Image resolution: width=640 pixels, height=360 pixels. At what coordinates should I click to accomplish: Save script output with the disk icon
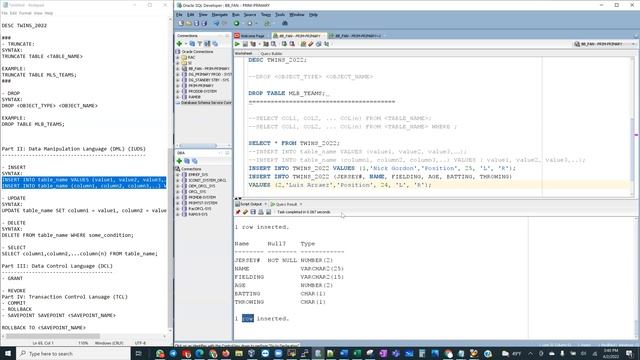click(253, 212)
